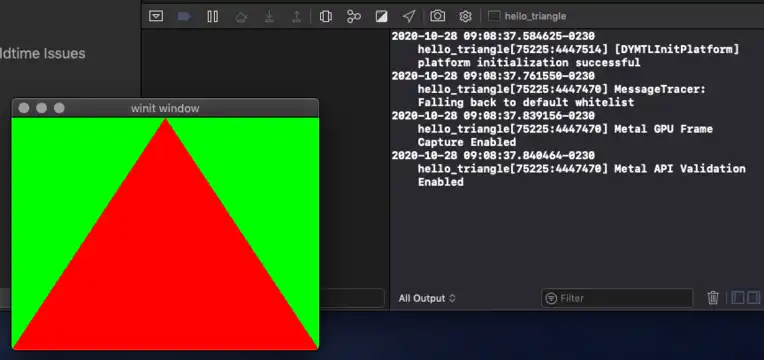Clear console with the trash icon
The height and width of the screenshot is (360, 764).
coord(713,298)
